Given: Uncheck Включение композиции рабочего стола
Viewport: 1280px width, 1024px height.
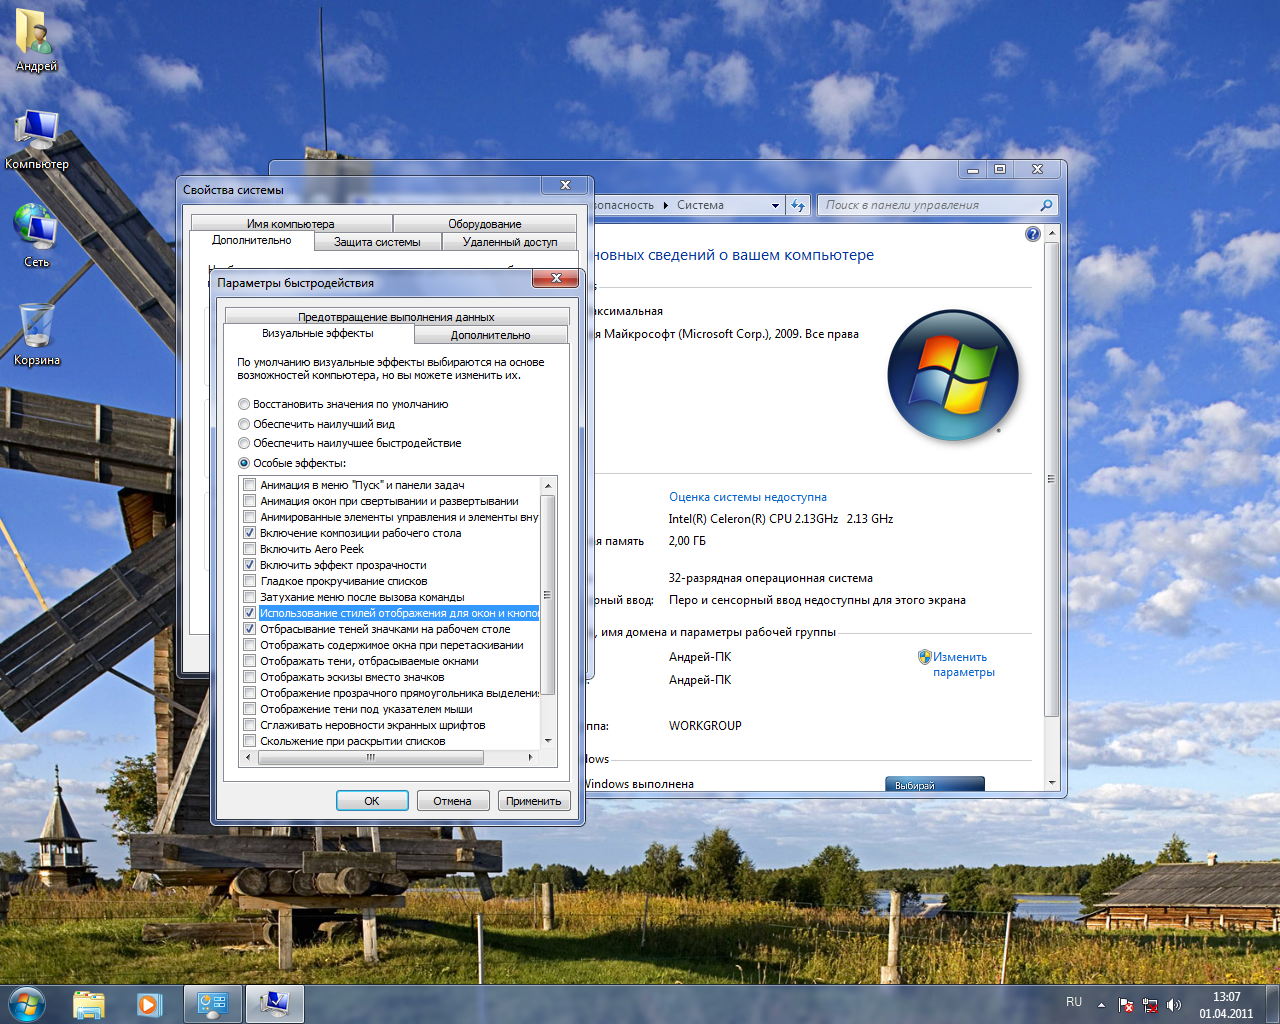Looking at the screenshot, I should [250, 533].
